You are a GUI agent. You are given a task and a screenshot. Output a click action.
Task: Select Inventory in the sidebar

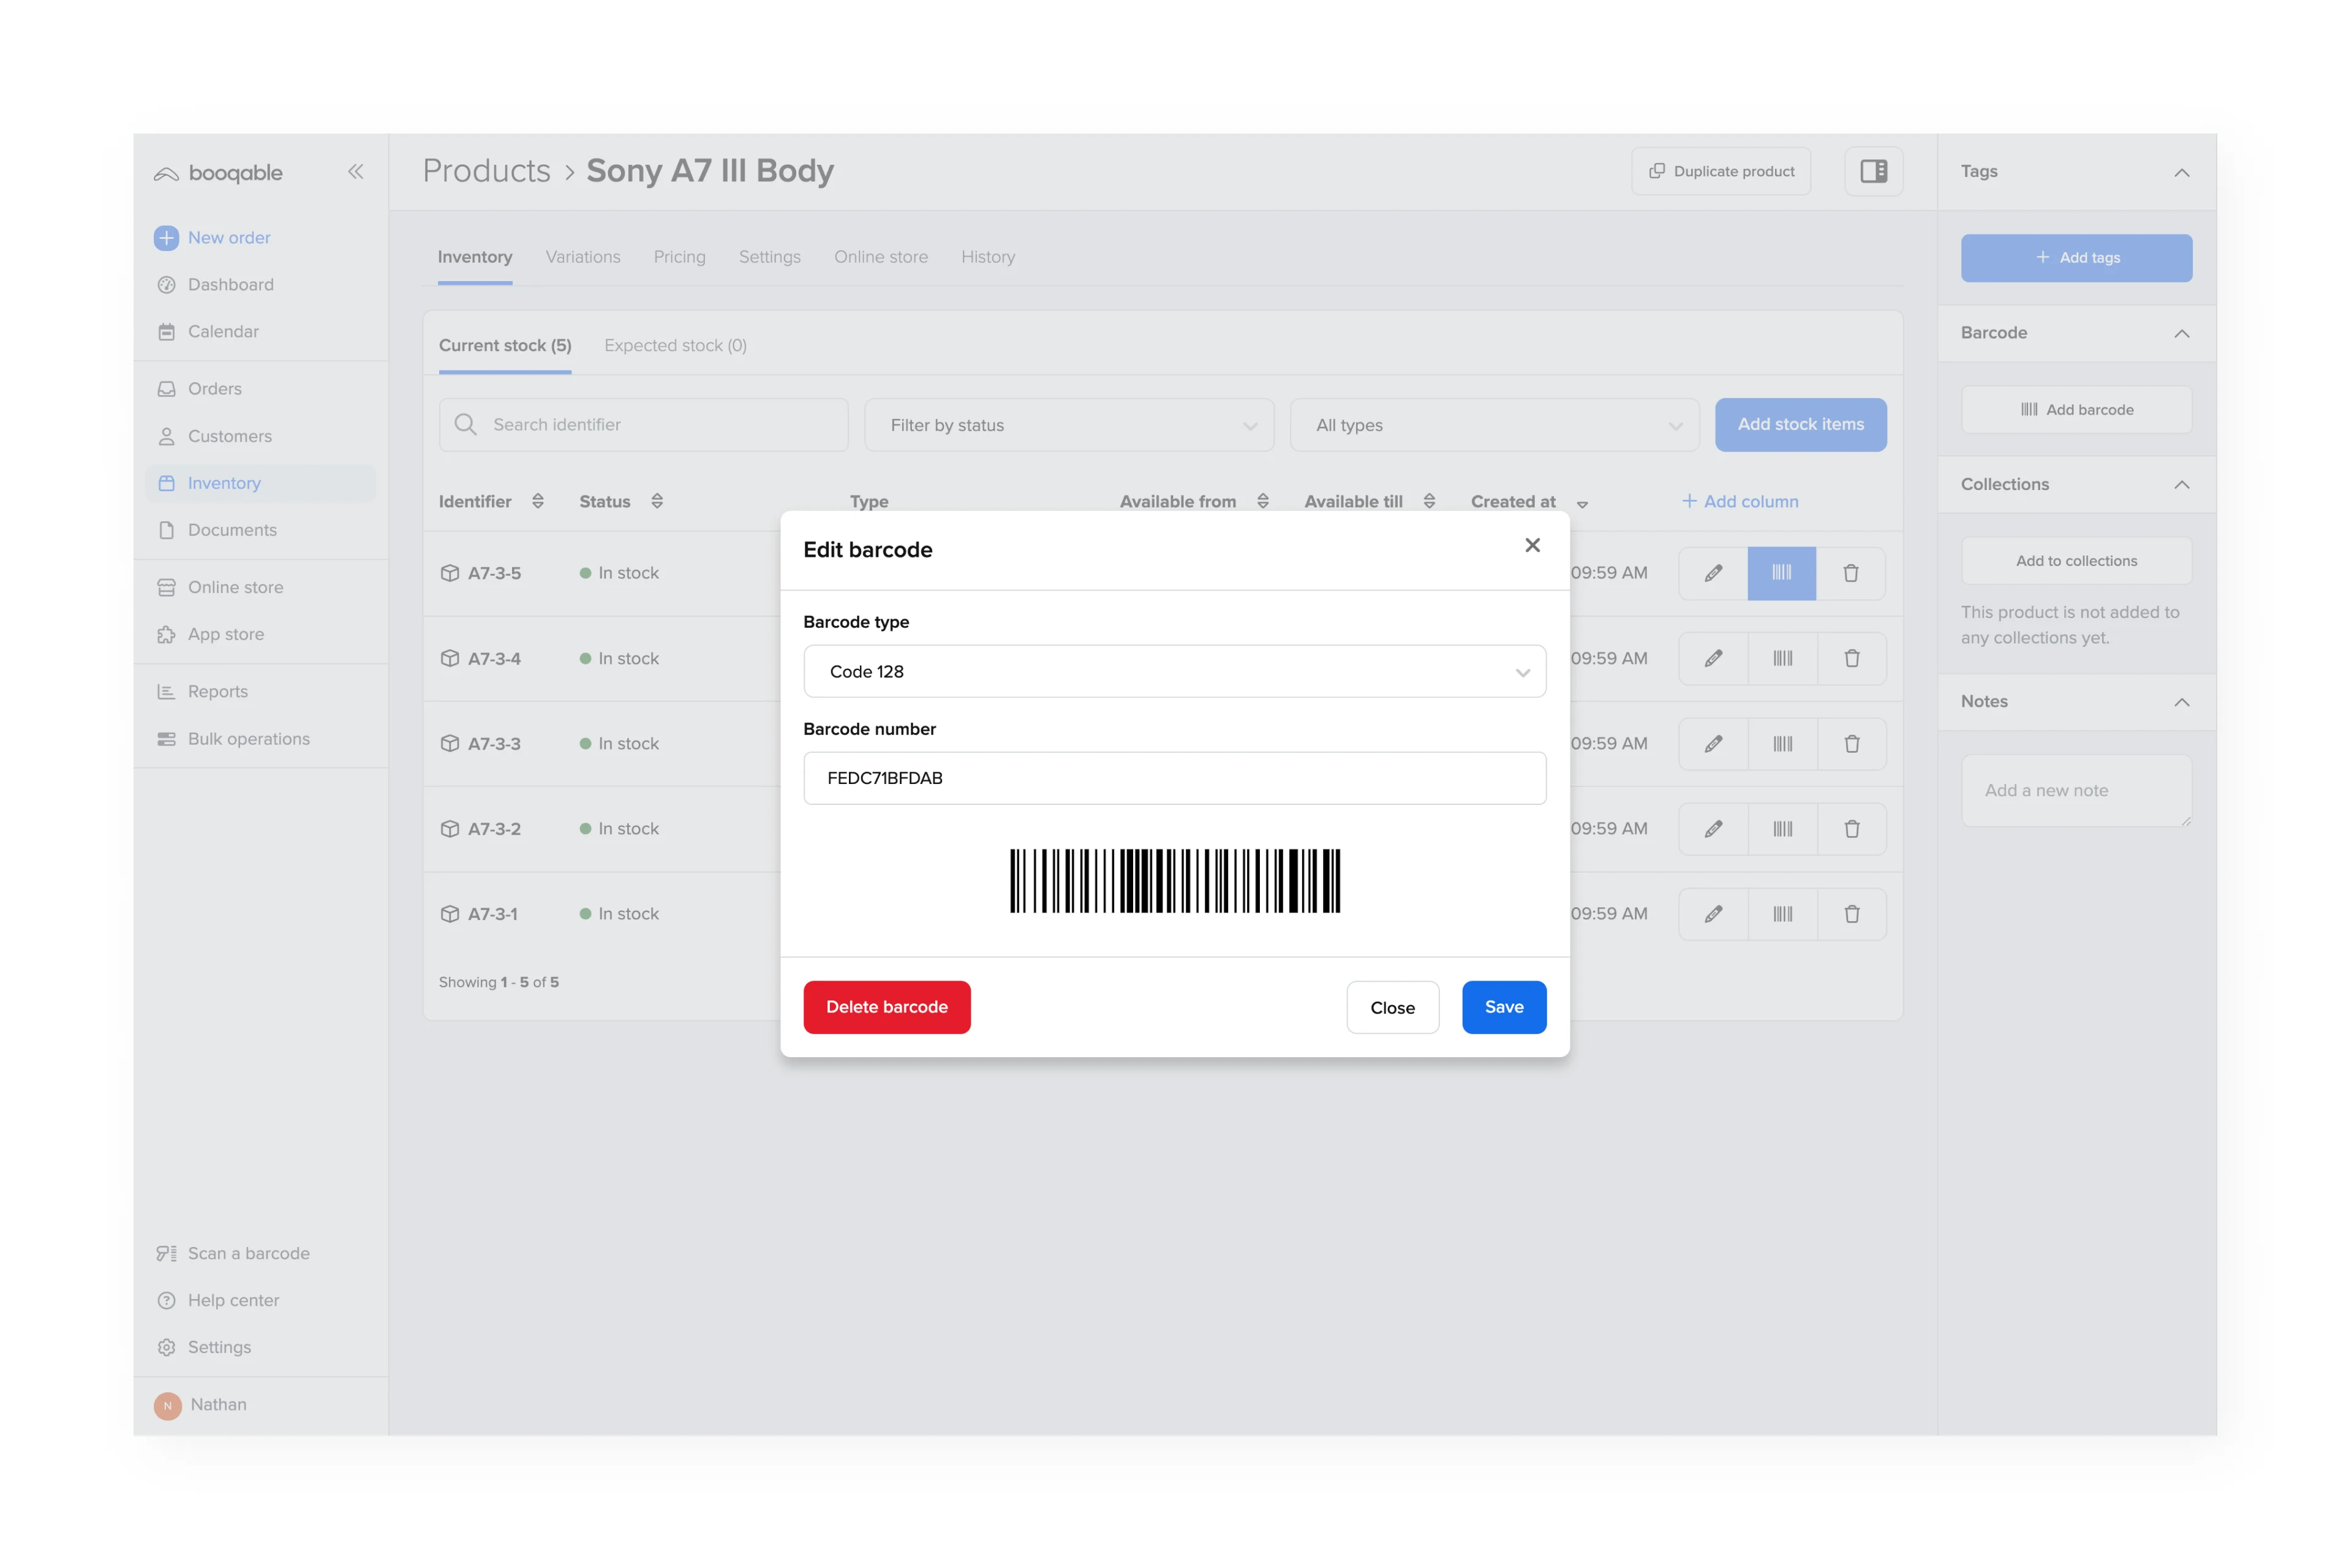tap(260, 483)
